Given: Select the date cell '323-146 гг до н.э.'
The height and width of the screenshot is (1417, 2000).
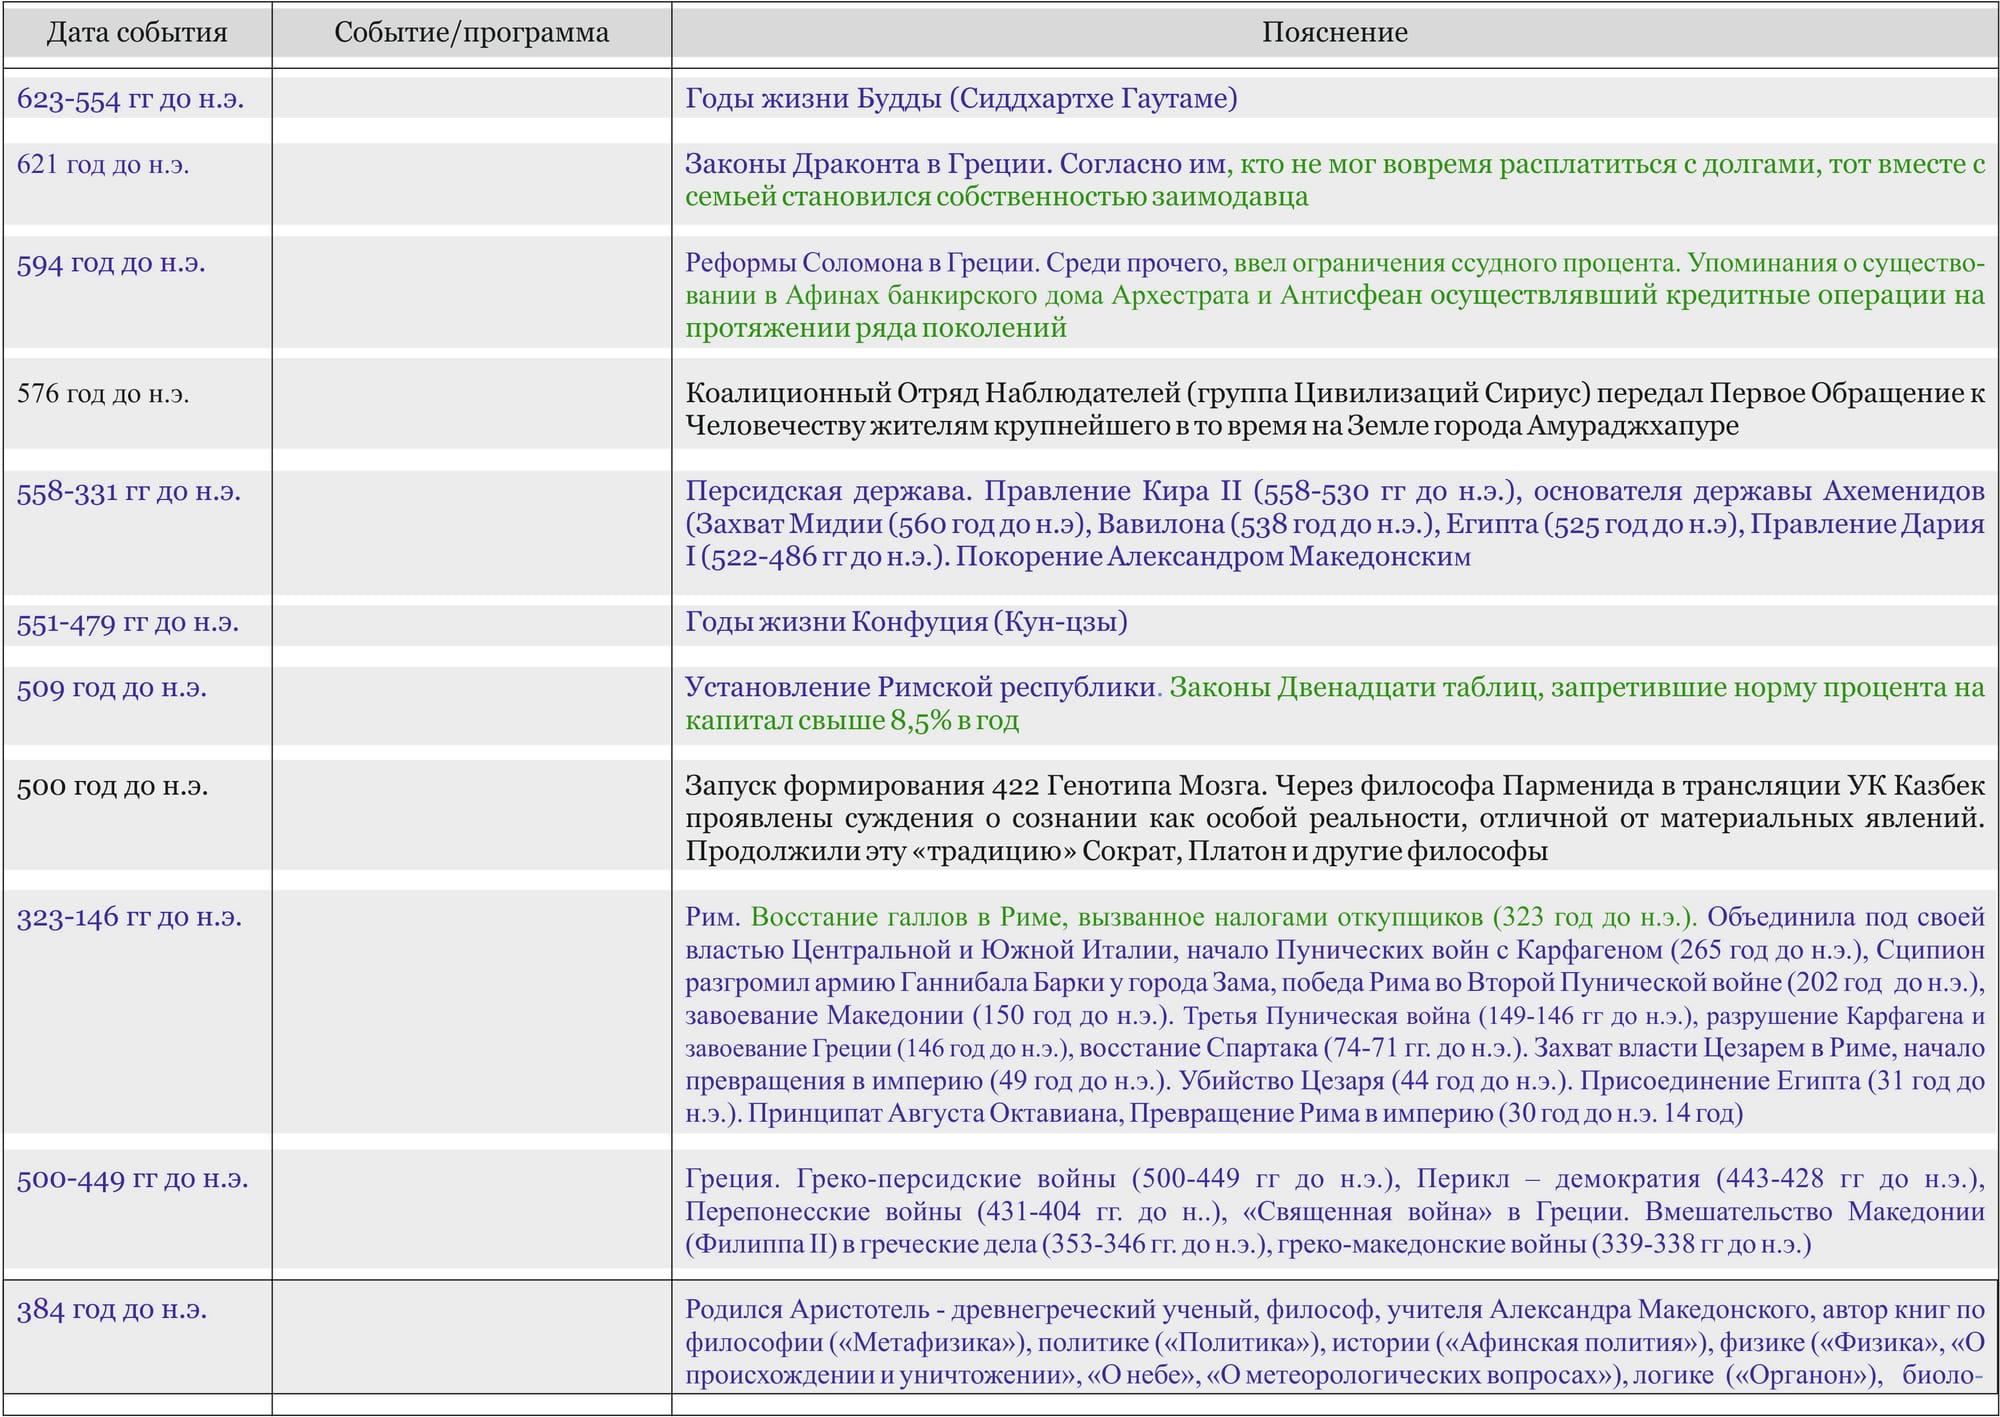Looking at the screenshot, I should (x=130, y=917).
